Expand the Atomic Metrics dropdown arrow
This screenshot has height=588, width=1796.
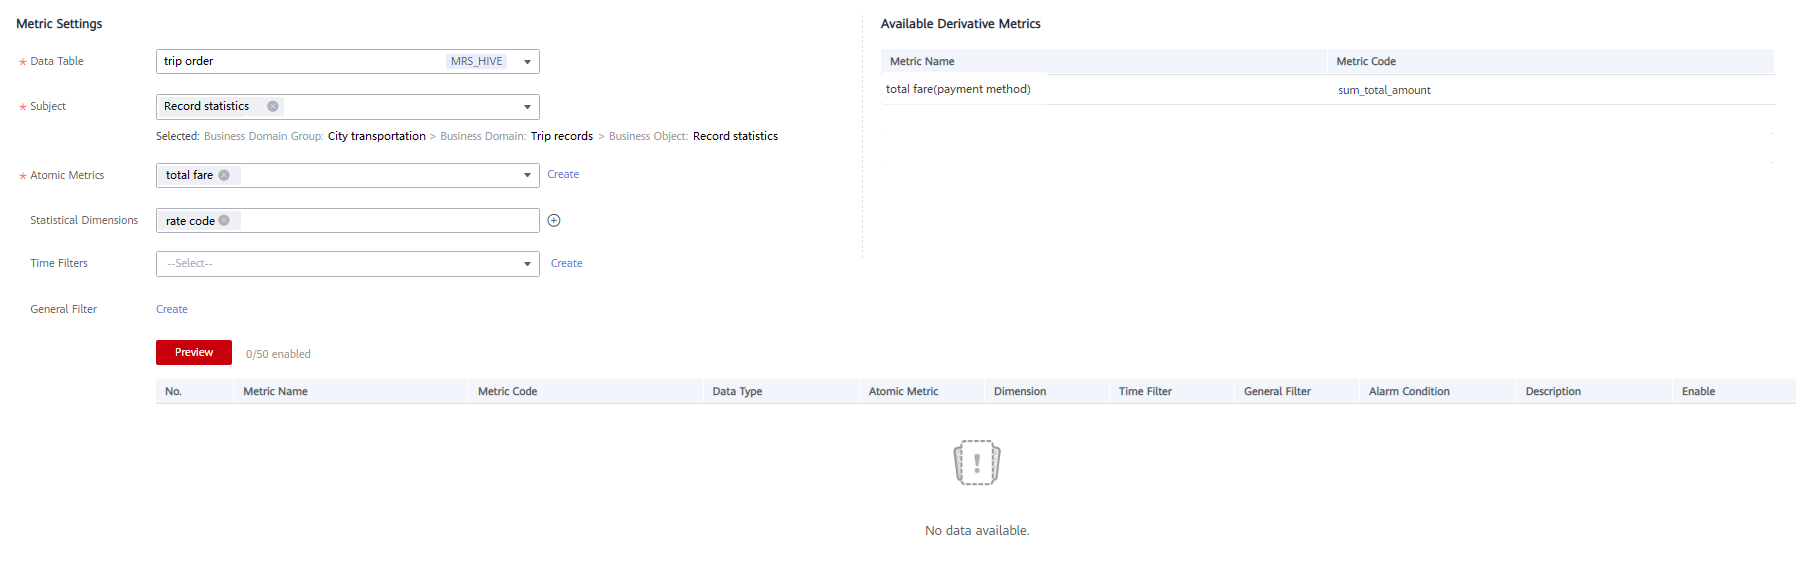pyautogui.click(x=527, y=175)
